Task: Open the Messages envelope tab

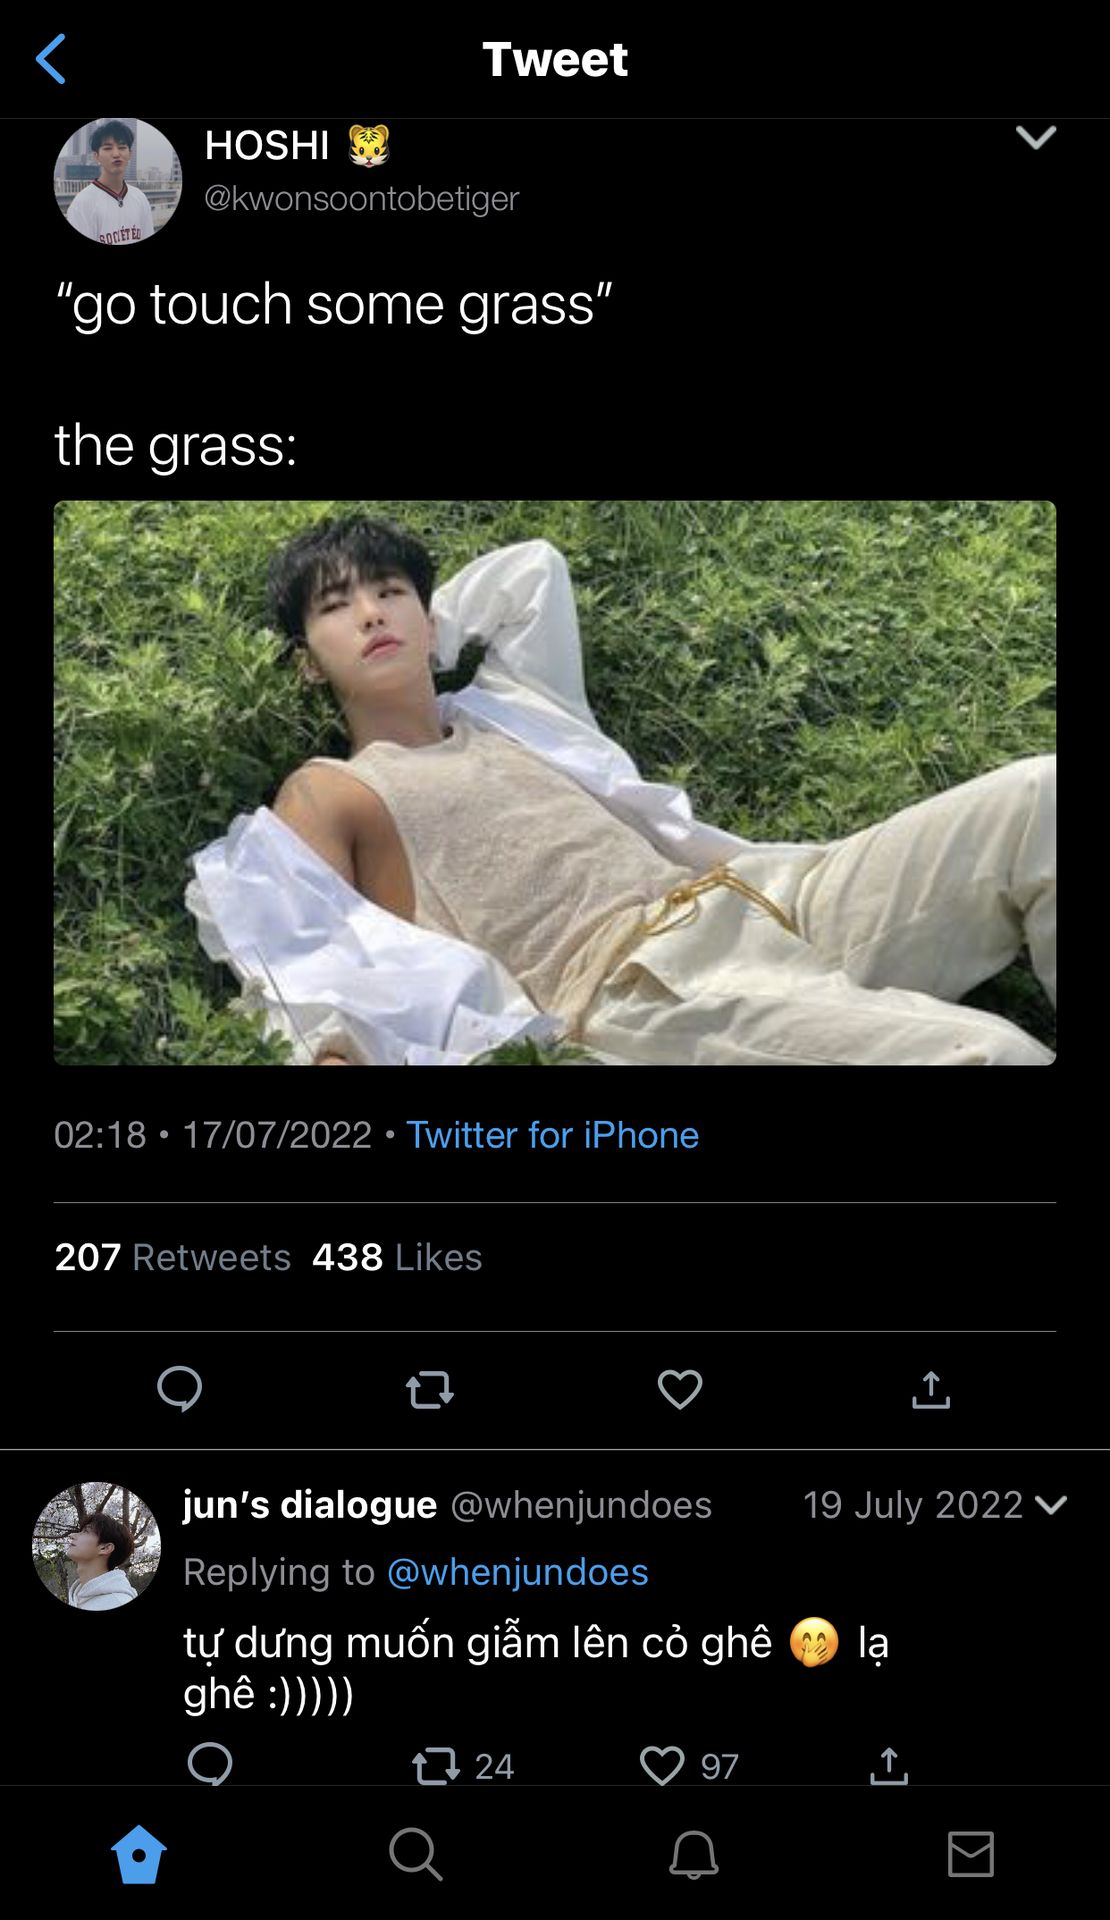Action: [970, 1855]
